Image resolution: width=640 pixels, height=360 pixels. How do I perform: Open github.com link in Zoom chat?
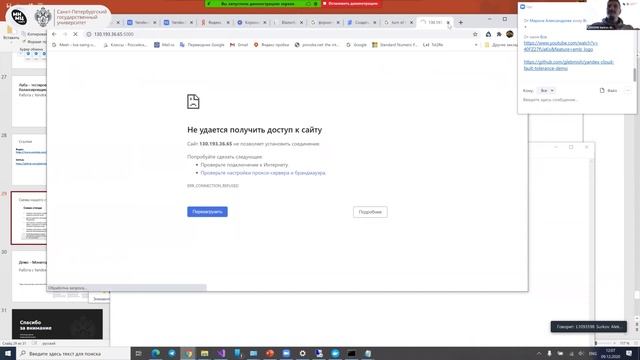[569, 65]
